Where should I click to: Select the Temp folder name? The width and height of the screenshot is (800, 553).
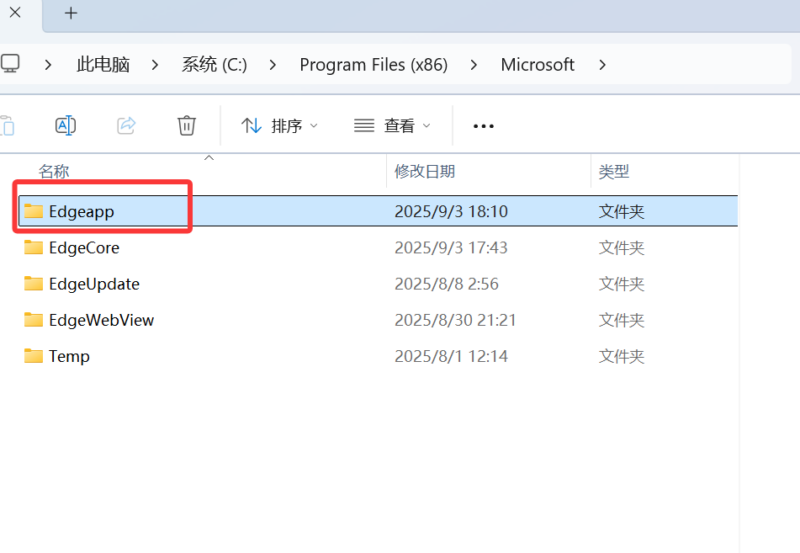[69, 357]
